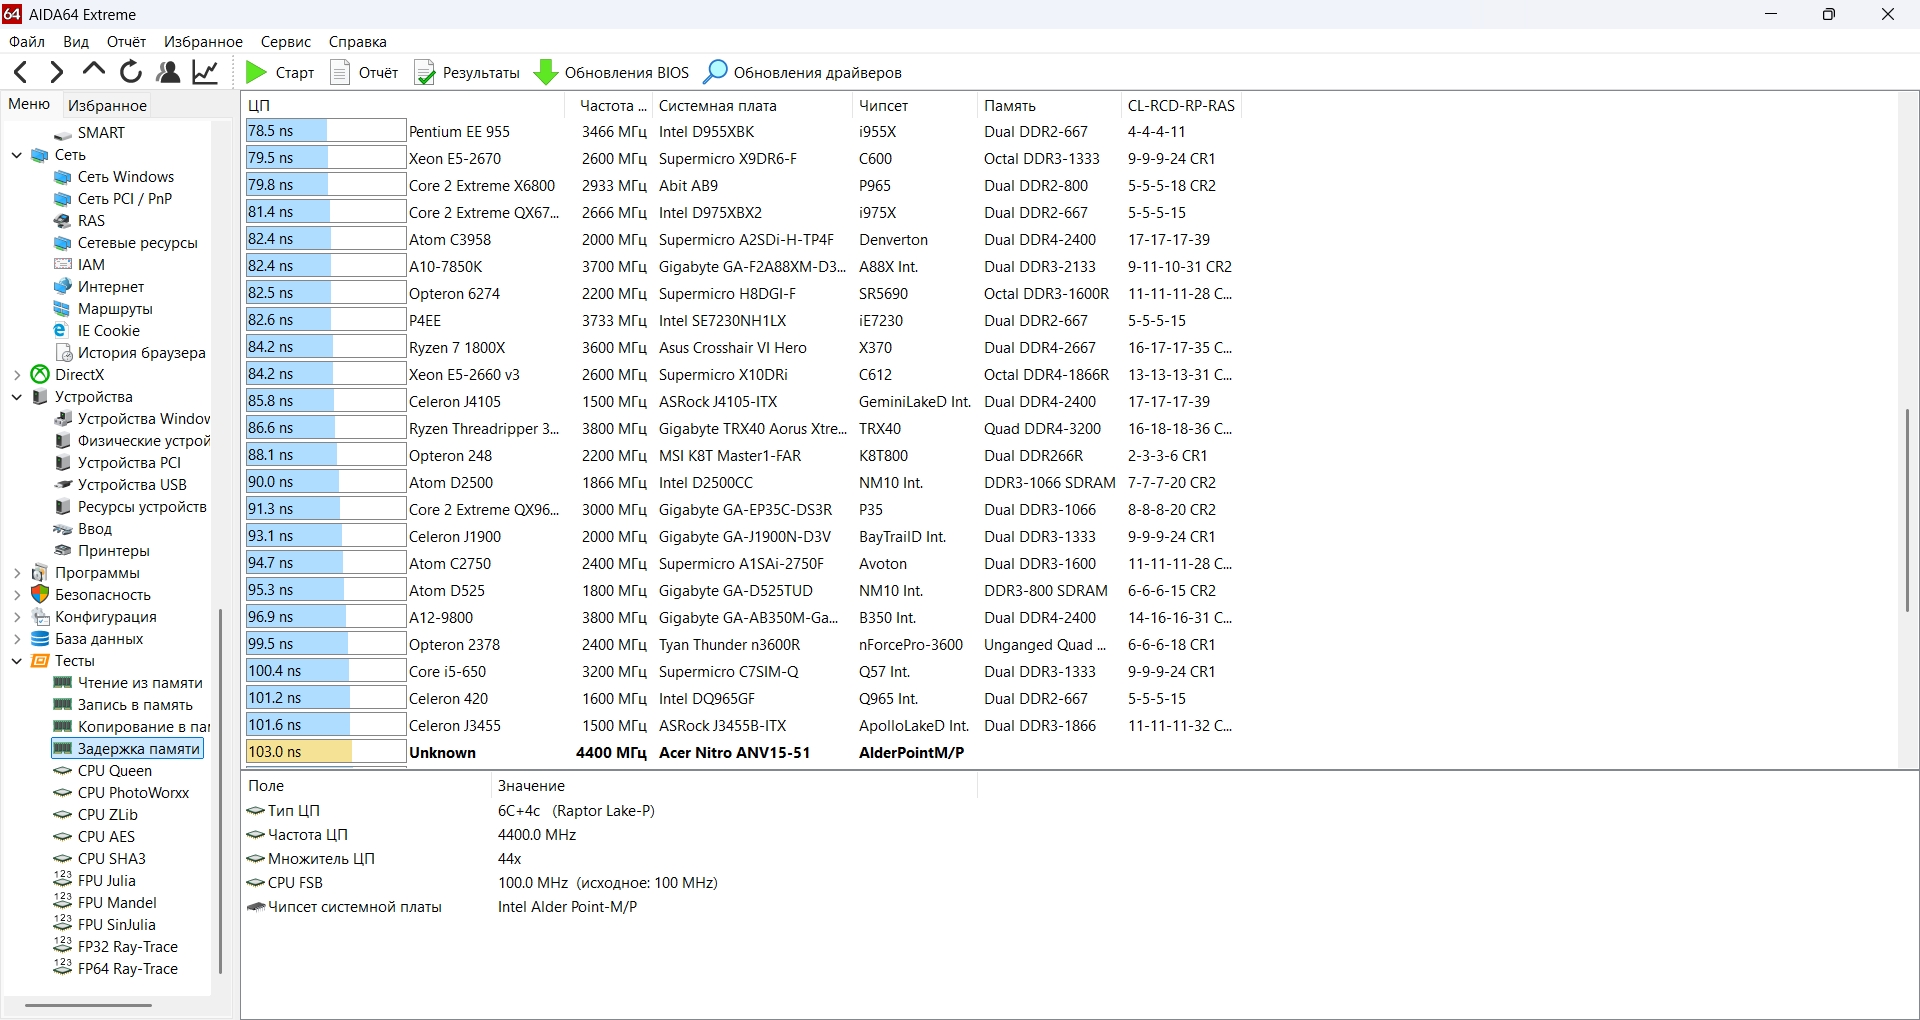1920x1020 pixels.
Task: Select FP64 Ray-Trace benchmark
Action: 128,969
